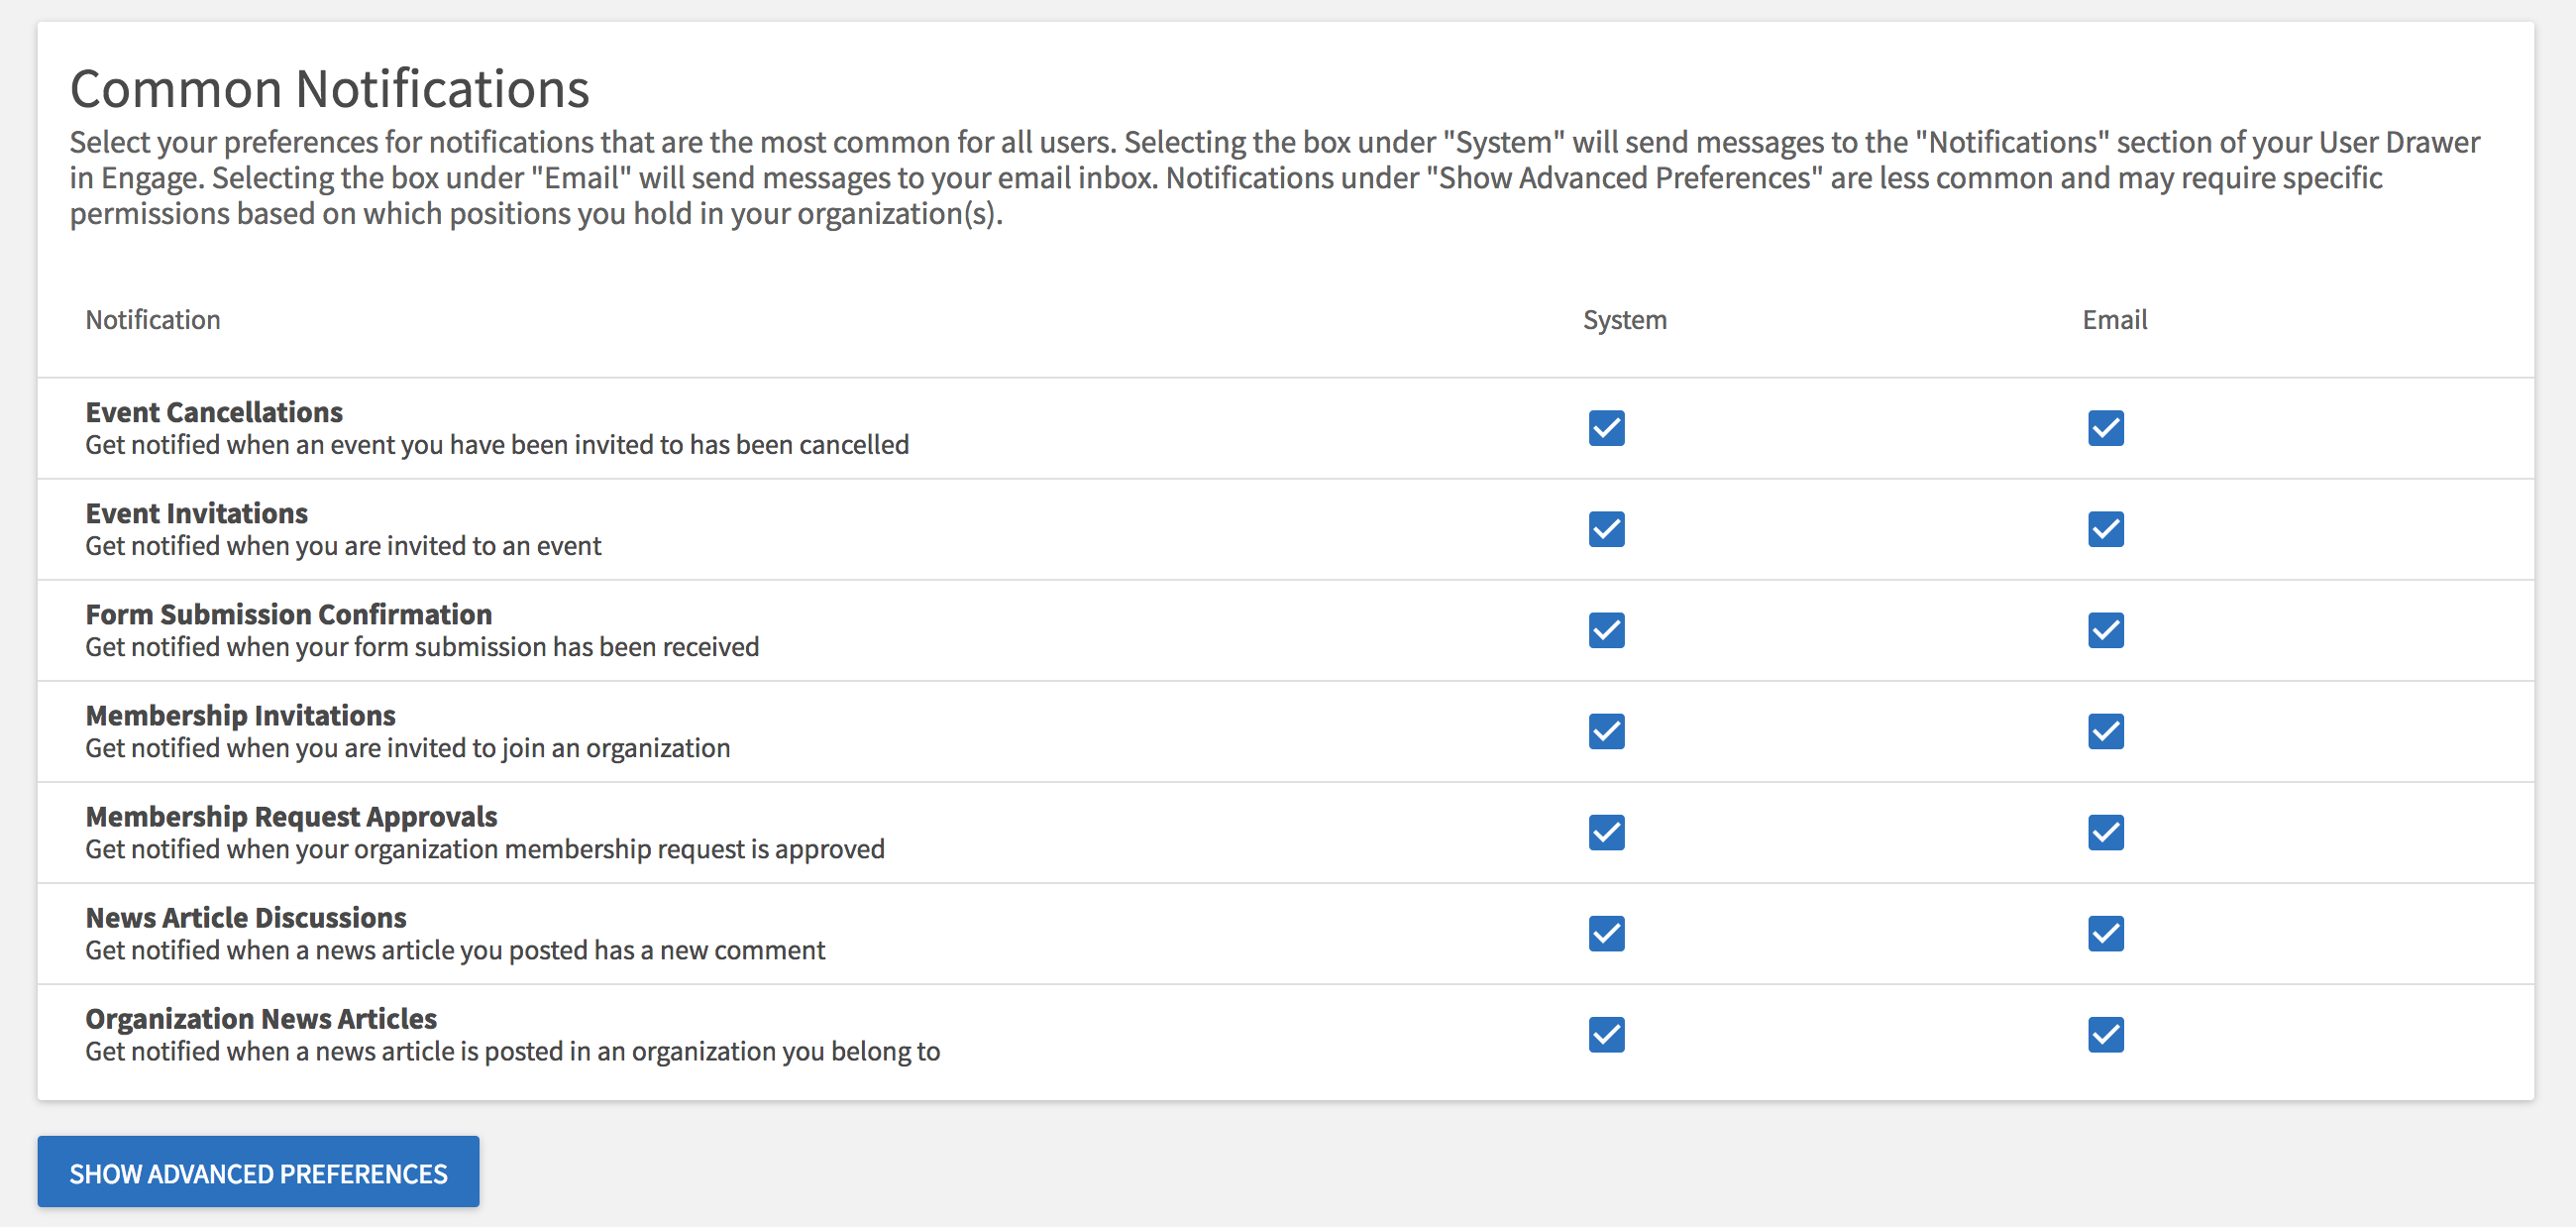Toggle System checkbox for Event Invitations
Image resolution: width=2576 pixels, height=1227 pixels.
coord(1606,529)
